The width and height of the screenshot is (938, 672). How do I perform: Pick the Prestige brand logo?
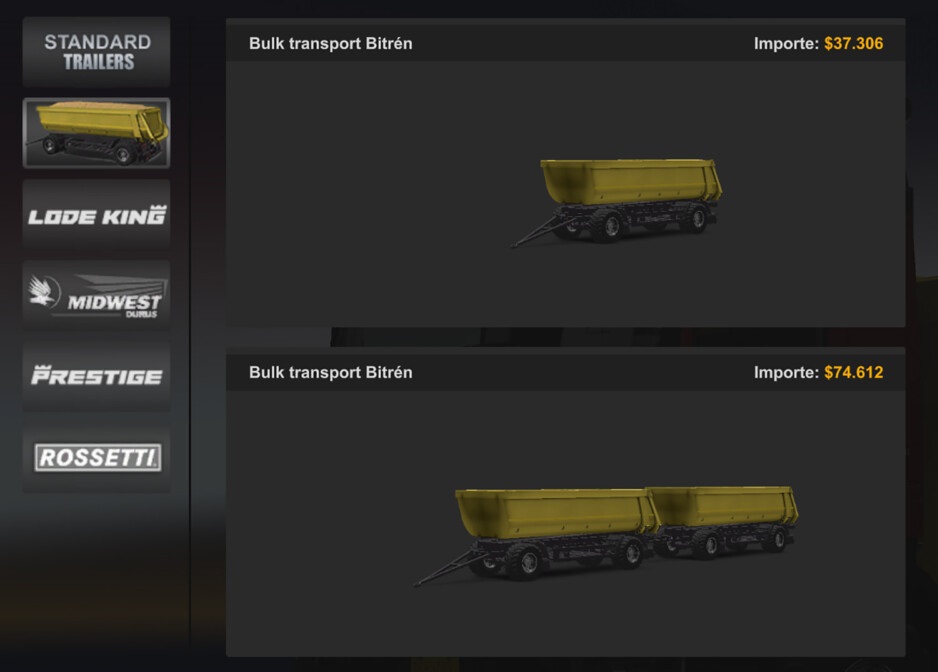point(96,376)
